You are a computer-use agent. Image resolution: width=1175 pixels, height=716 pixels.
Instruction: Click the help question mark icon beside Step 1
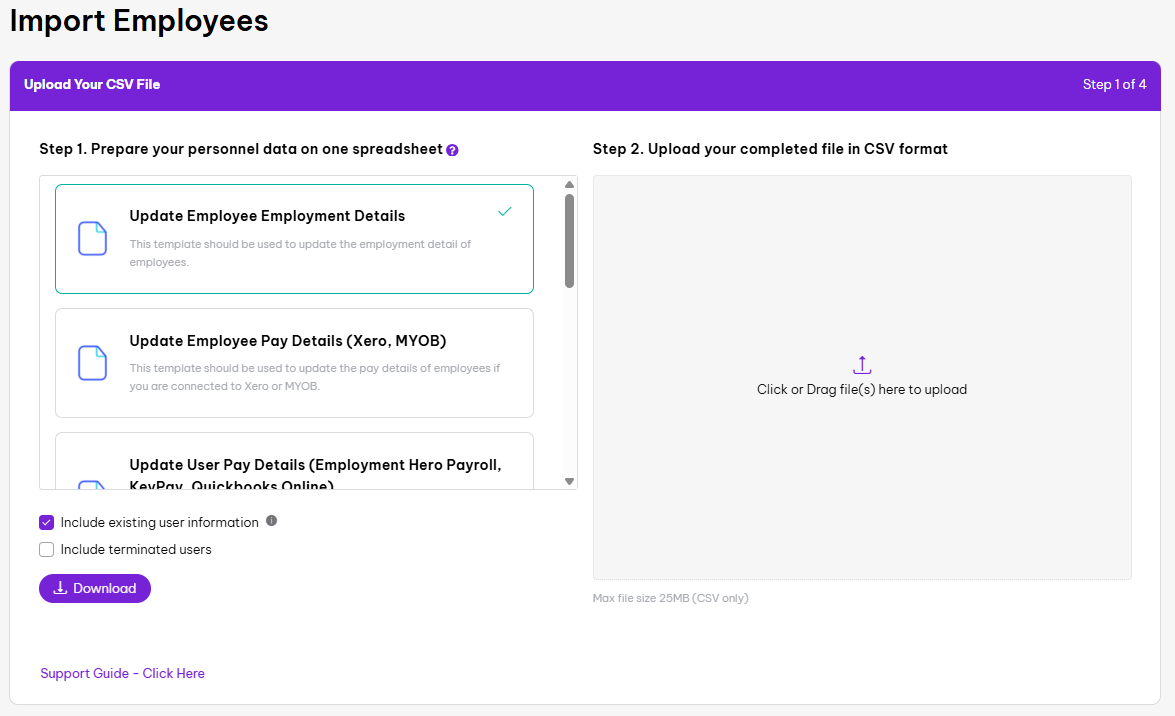tap(452, 150)
